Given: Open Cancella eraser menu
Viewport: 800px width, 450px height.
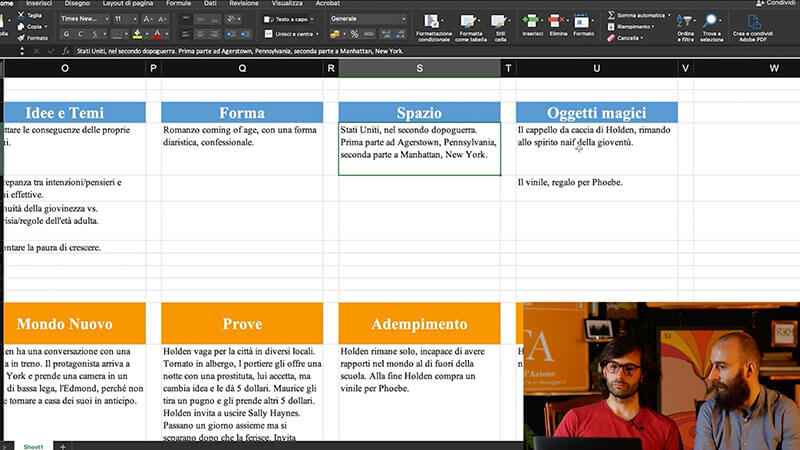Looking at the screenshot, I should [626, 38].
